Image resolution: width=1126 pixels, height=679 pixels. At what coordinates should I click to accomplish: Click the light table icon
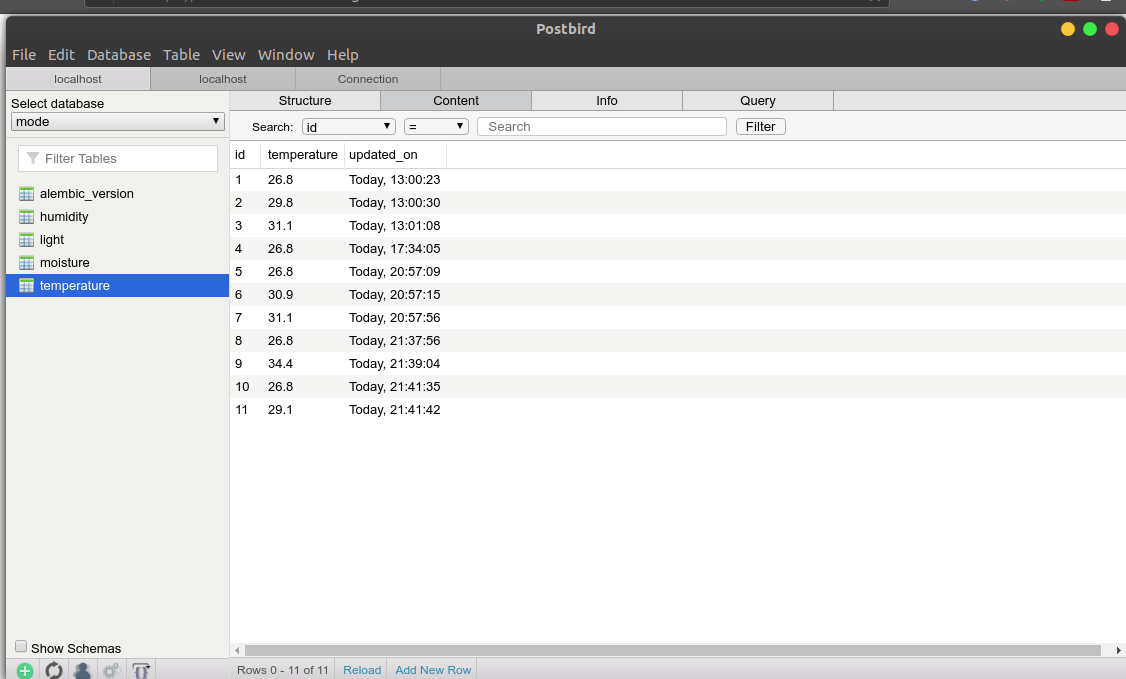27,240
